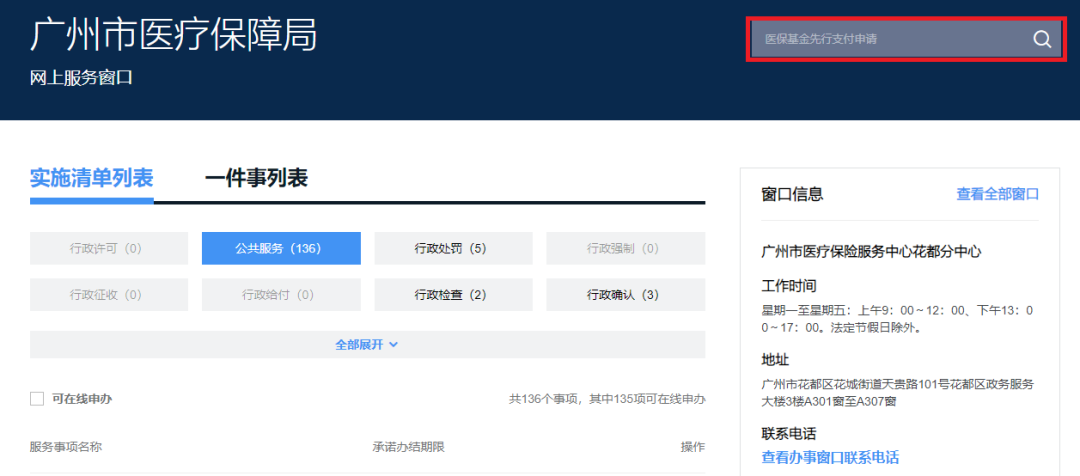Choose the 行政强制 (0) category
Screen dimensions: 1080x476
pos(625,248)
